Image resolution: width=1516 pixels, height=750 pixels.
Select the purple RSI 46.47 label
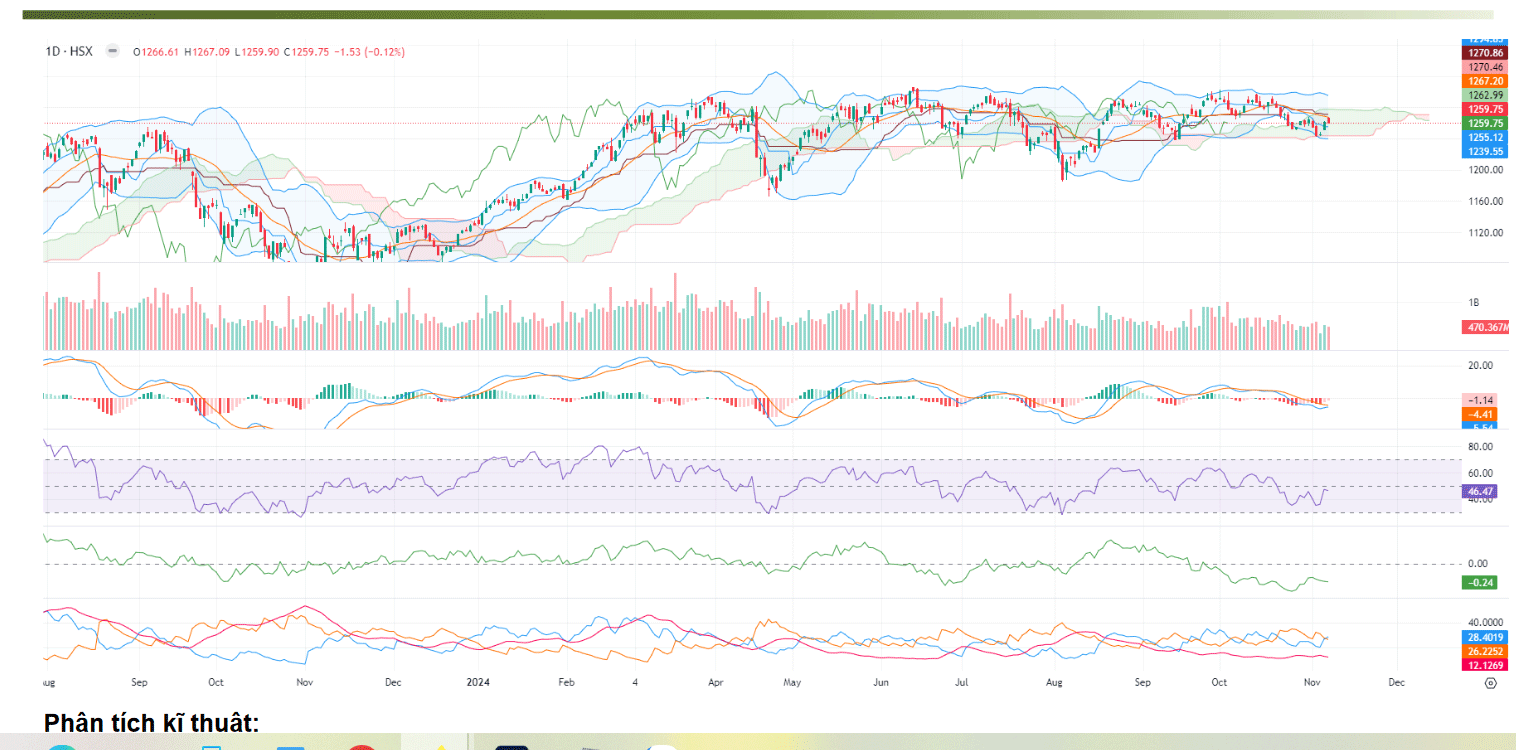pos(1478,491)
